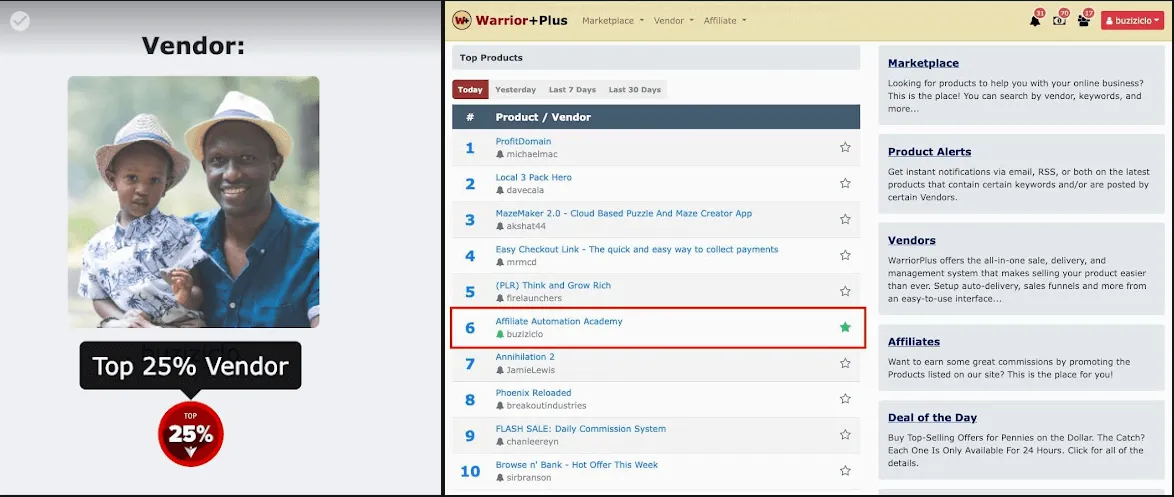The height and width of the screenshot is (497, 1174).
Task: Open the Local 3 Pack Hero link
Action: 533,177
